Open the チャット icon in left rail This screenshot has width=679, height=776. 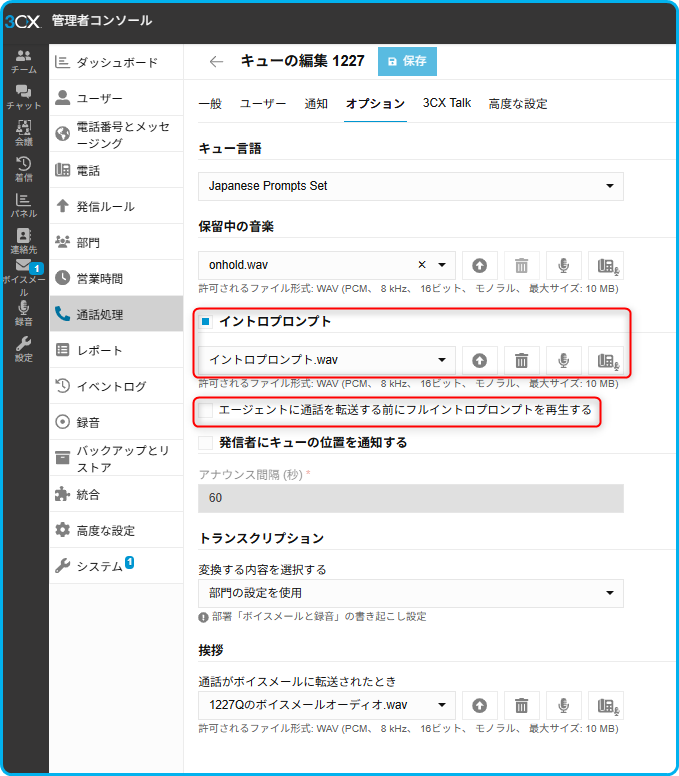pos(23,97)
